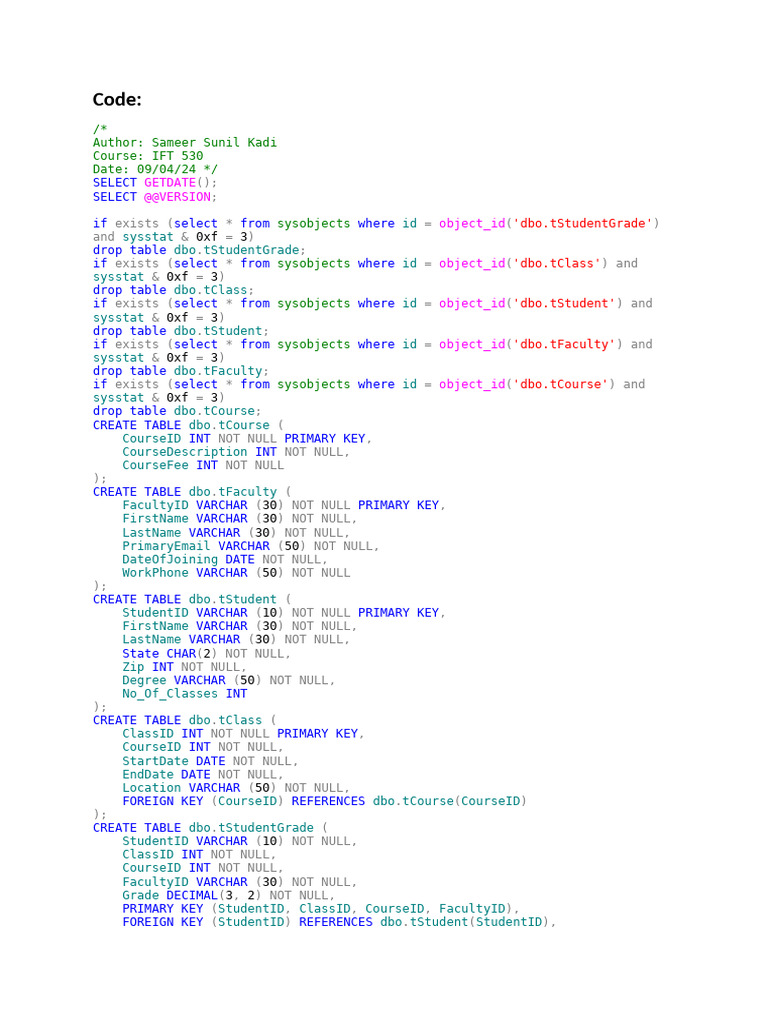Click the 'CREATE TABLE dbo.tFaculty (' line
Screen dimensions: 768x1024
[192, 492]
